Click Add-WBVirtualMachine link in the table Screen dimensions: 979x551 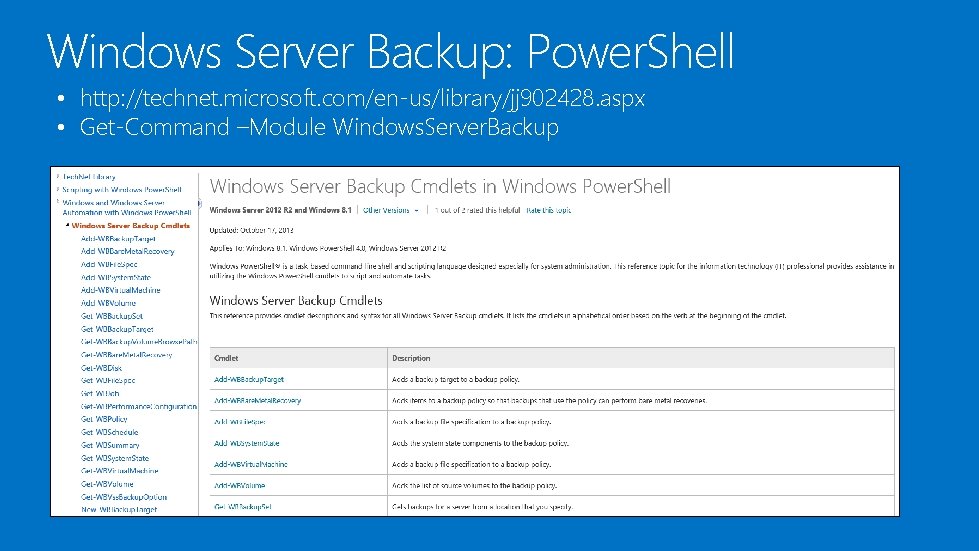point(251,464)
